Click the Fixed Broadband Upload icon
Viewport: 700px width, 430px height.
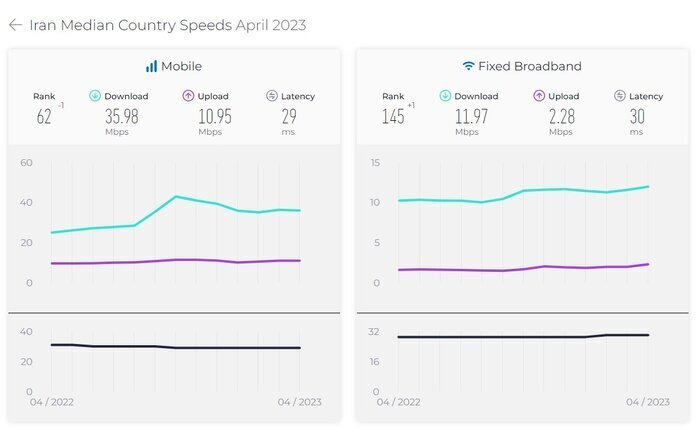pos(539,96)
